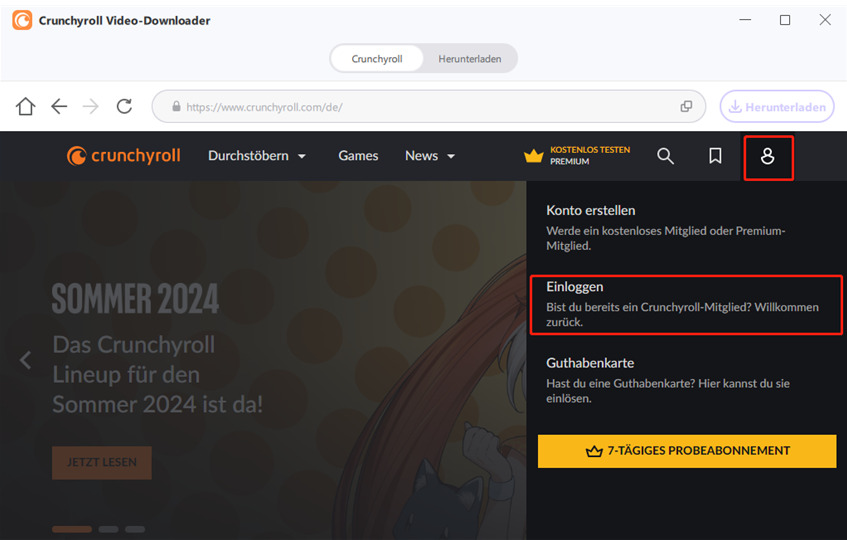Go to the home page icon

click(25, 106)
